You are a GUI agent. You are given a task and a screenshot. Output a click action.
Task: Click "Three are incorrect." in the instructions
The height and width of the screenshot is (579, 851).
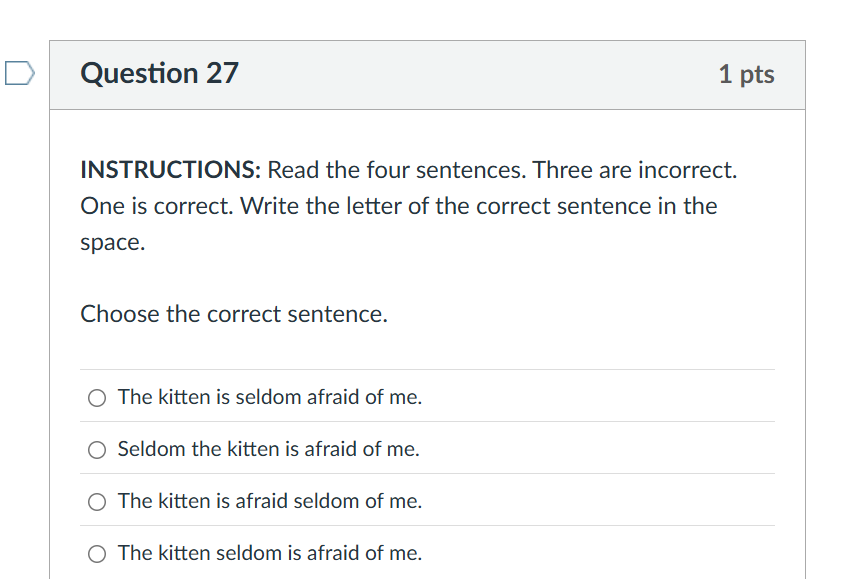coord(635,170)
